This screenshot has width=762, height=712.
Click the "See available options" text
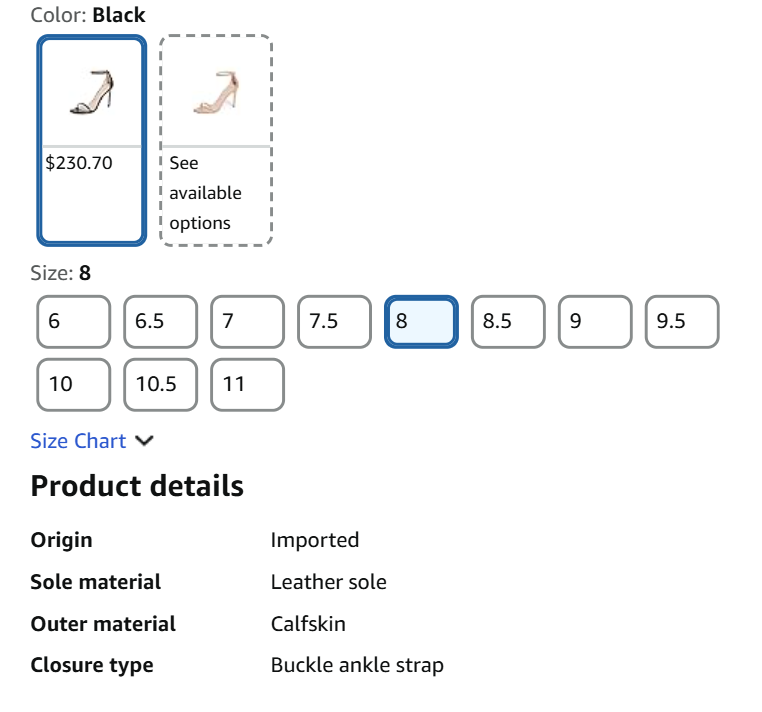click(205, 193)
